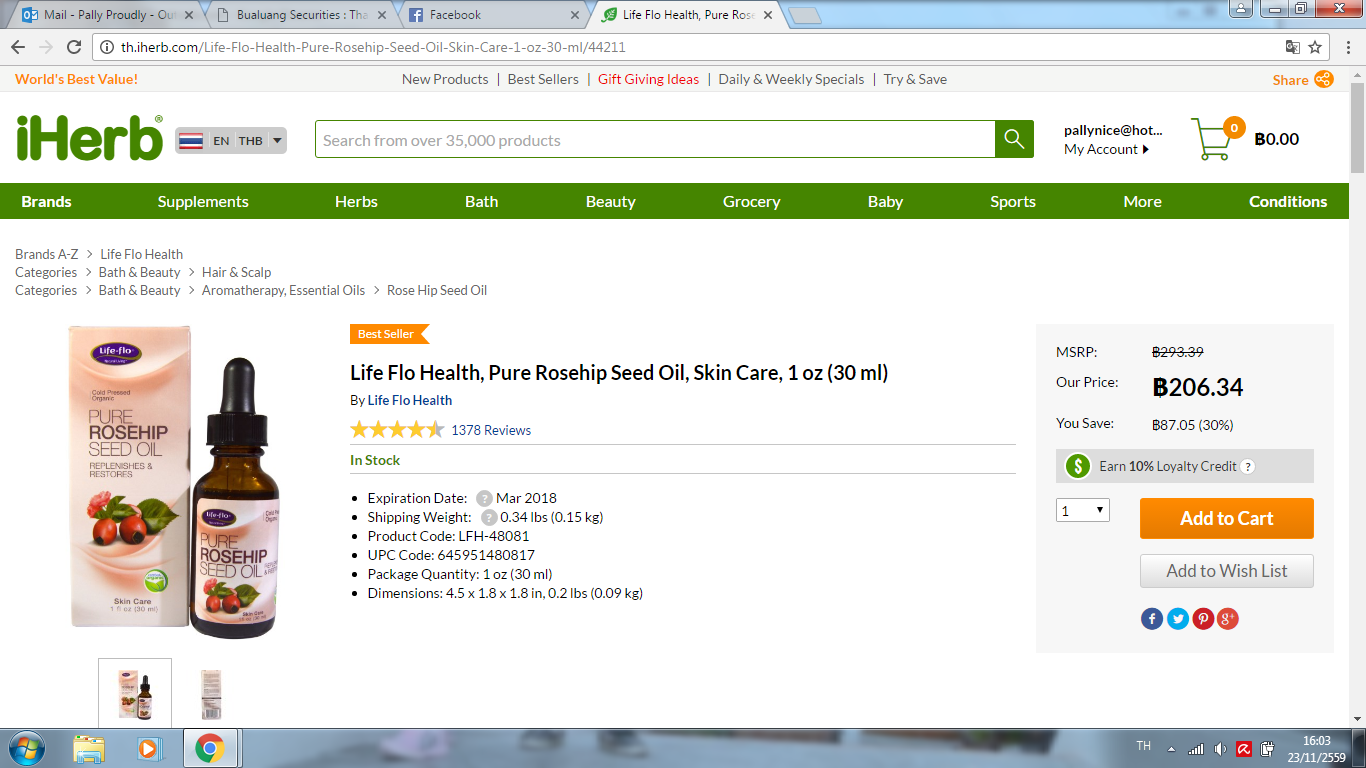Click the red Avira antivirus tray icon

click(1244, 748)
